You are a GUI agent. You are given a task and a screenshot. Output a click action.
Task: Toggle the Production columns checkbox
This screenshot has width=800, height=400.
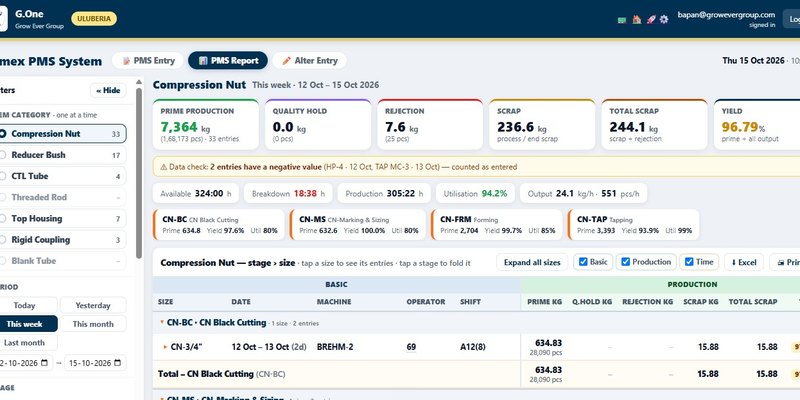626,262
